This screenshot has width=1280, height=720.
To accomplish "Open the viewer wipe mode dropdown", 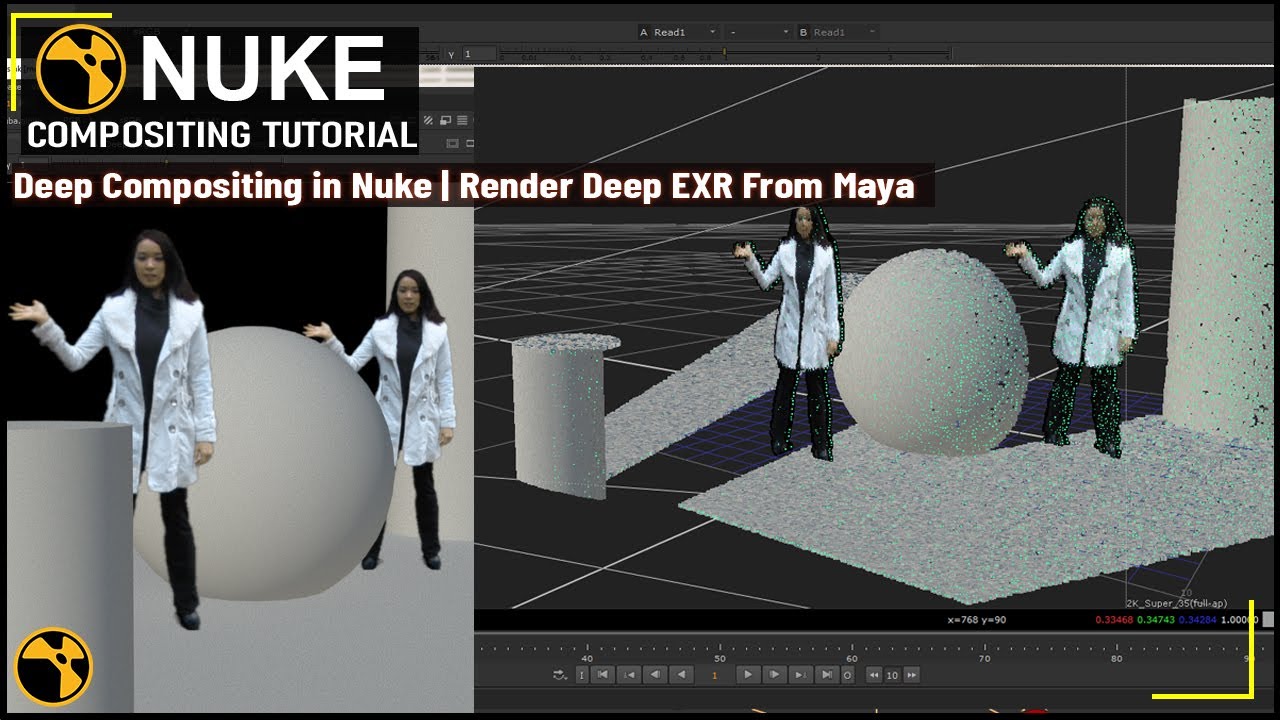I will pyautogui.click(x=758, y=32).
